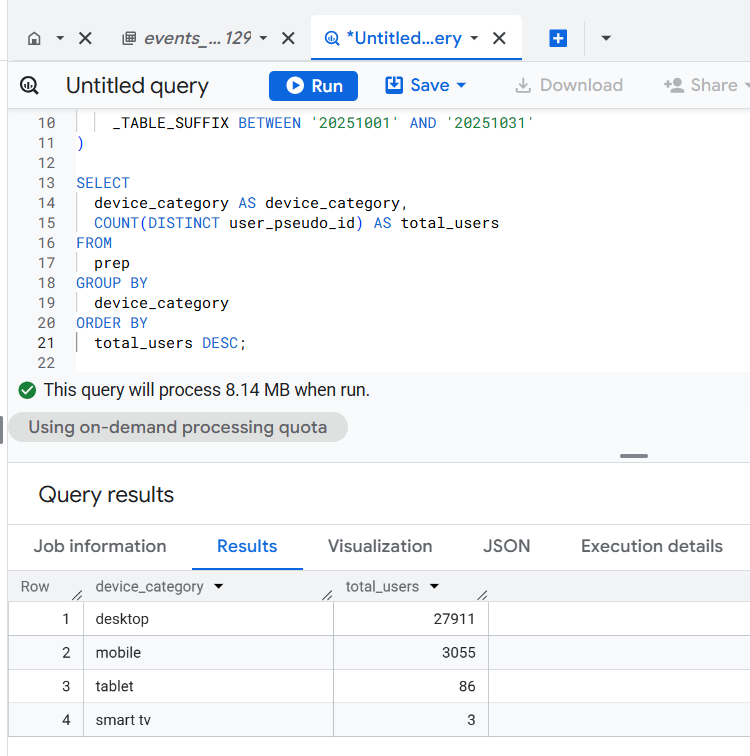View the Execution details tab

pos(651,546)
